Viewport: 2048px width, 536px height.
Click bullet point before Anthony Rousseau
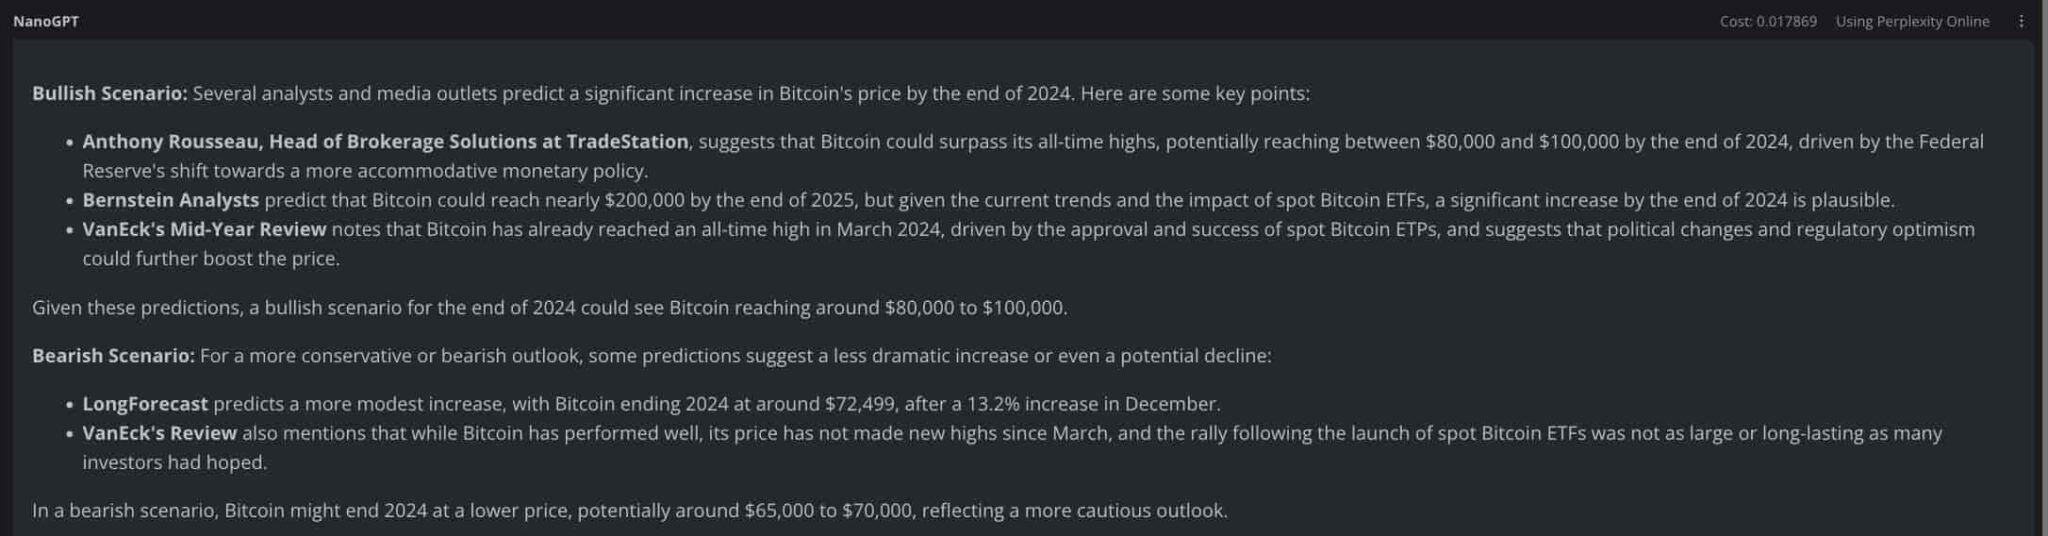tap(70, 142)
